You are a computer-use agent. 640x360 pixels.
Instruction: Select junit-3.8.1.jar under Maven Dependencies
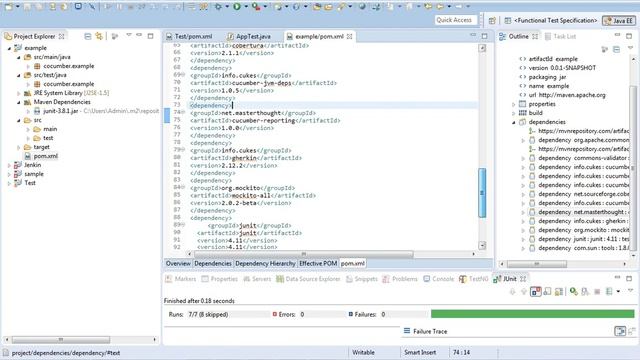[x=60, y=111]
